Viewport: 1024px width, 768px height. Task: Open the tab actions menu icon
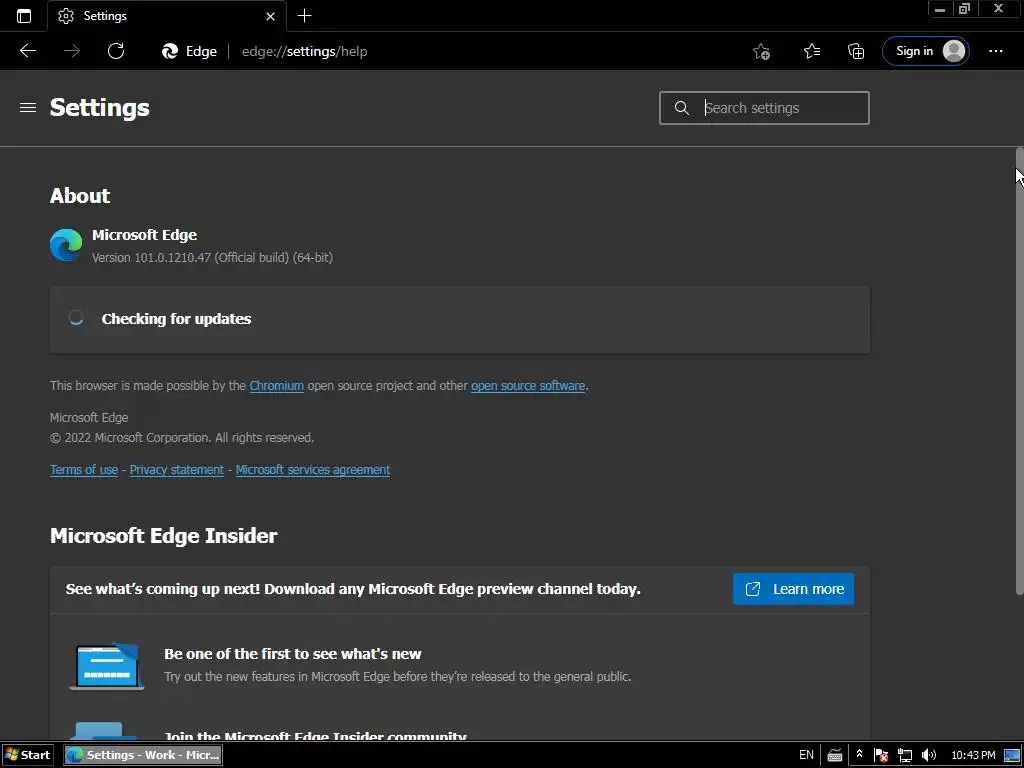[x=24, y=16]
